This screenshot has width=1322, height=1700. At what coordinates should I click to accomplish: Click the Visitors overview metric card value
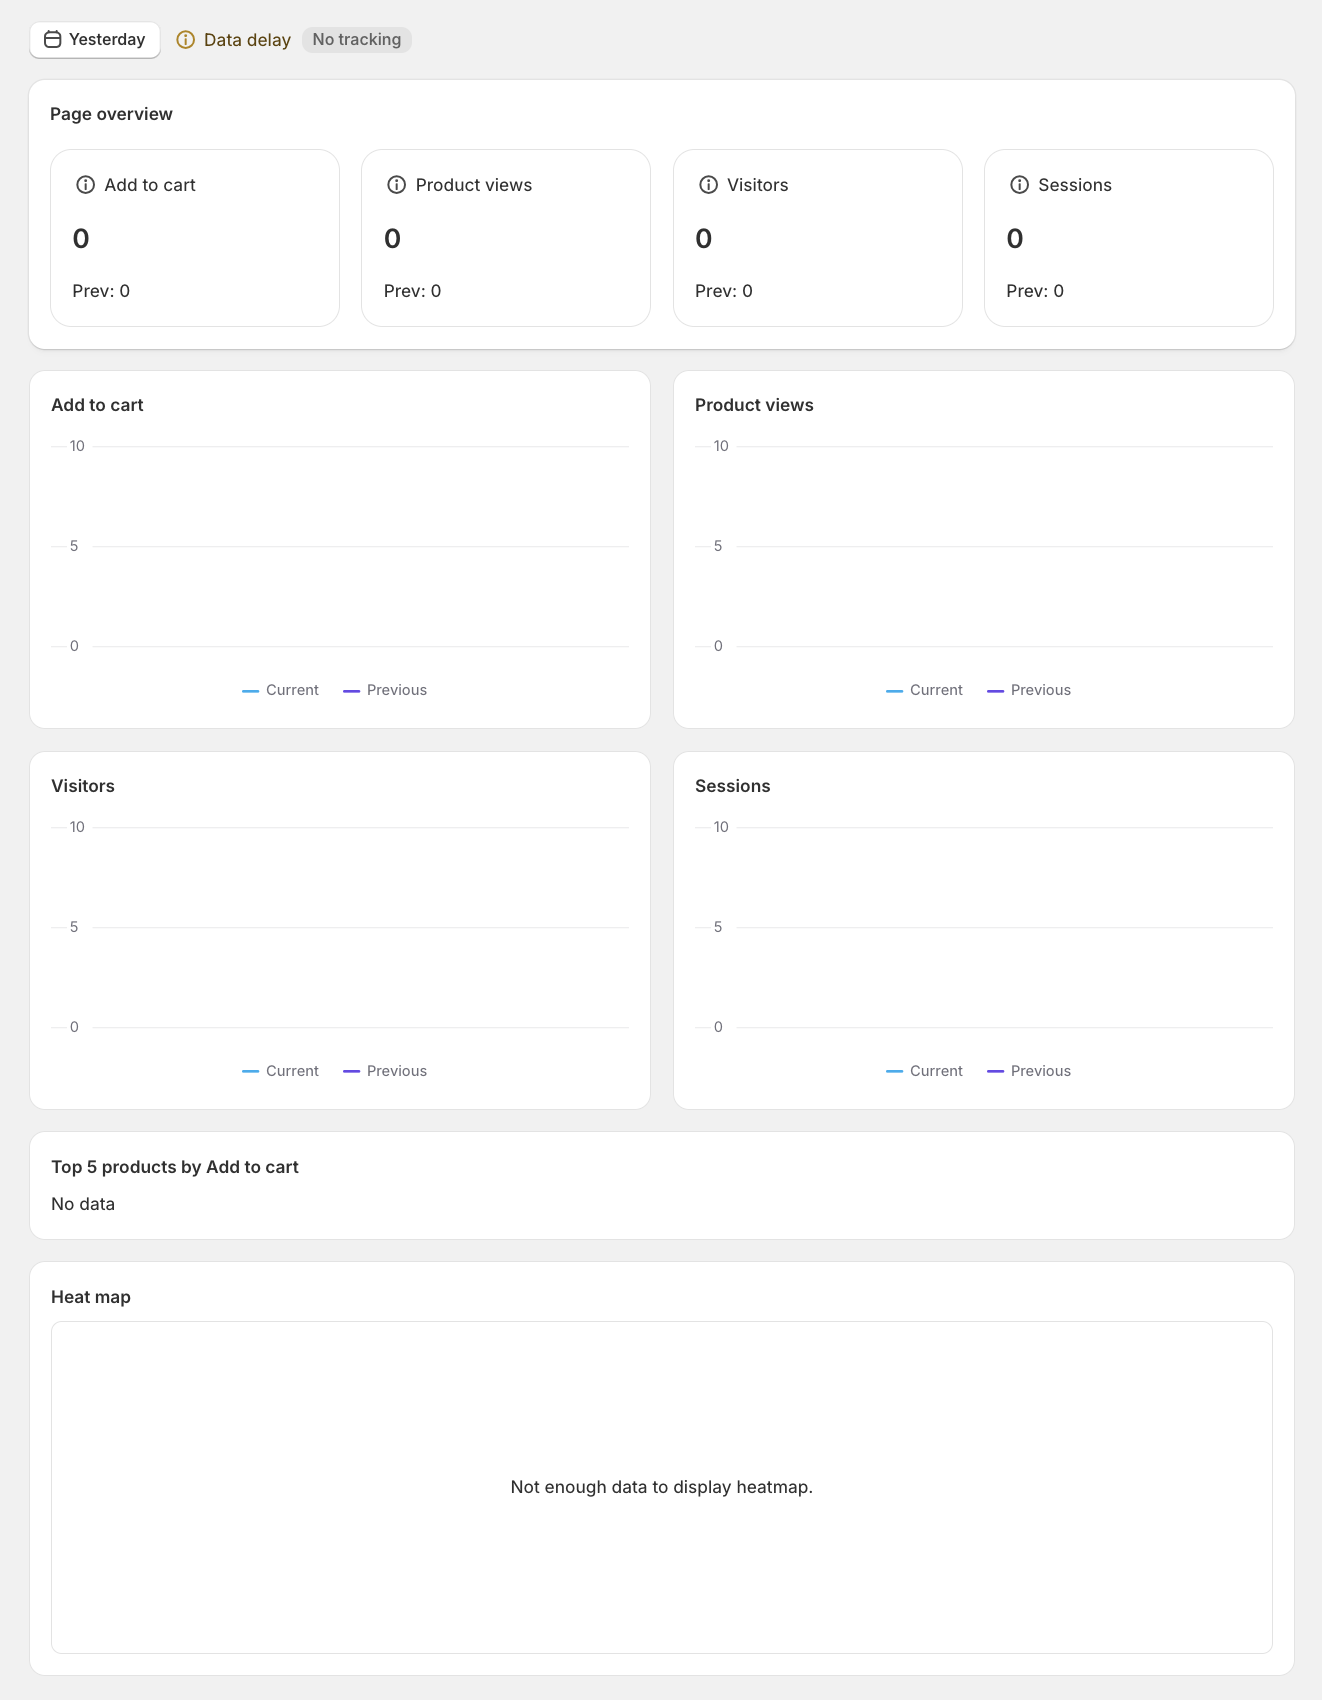point(704,239)
